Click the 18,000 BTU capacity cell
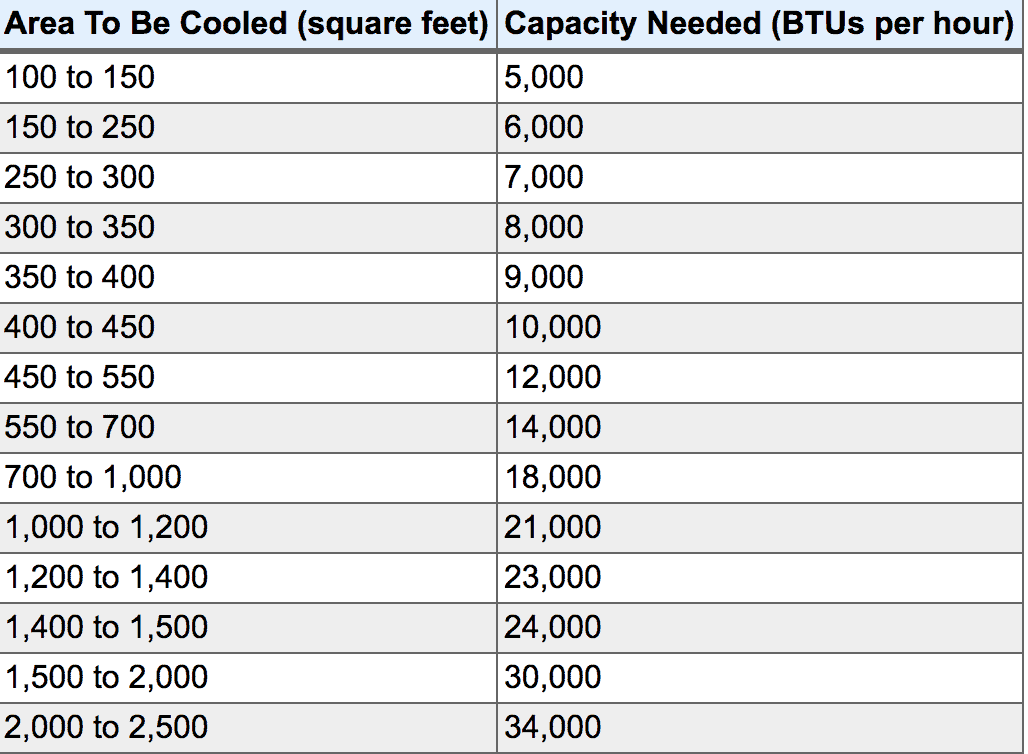The width and height of the screenshot is (1028, 754). [x=553, y=477]
